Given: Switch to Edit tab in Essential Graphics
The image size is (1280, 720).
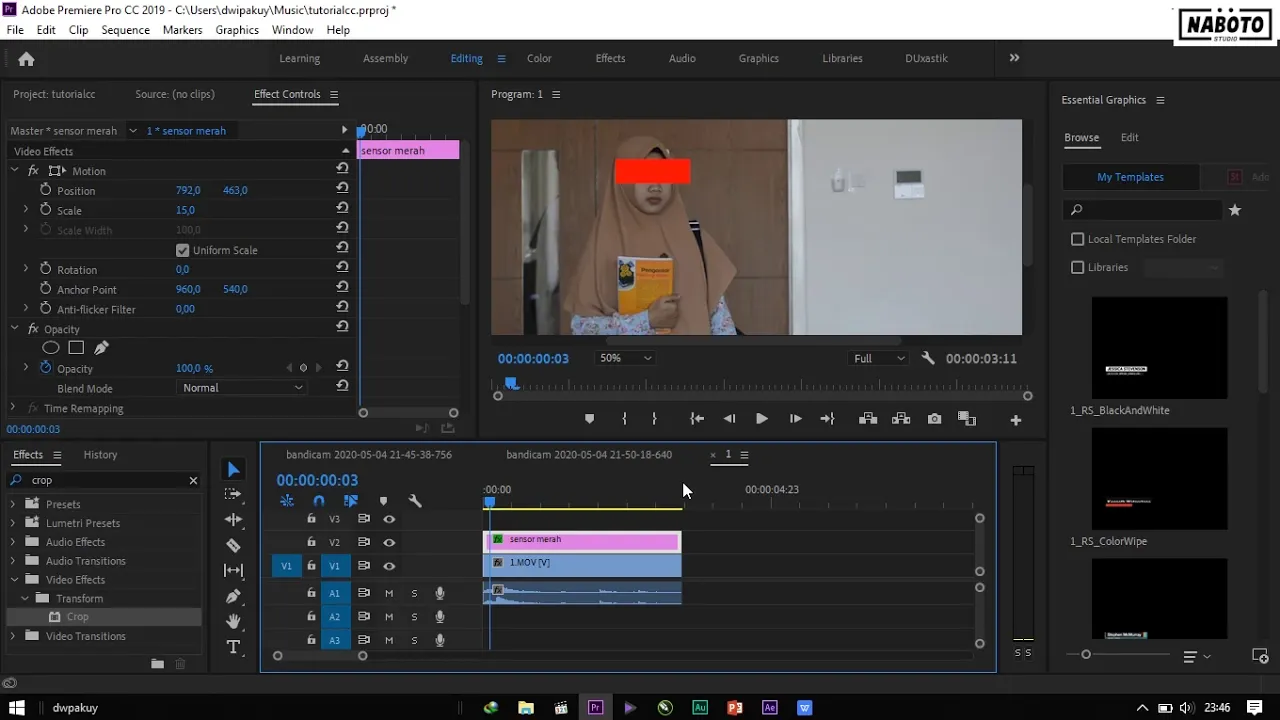Looking at the screenshot, I should (1129, 137).
